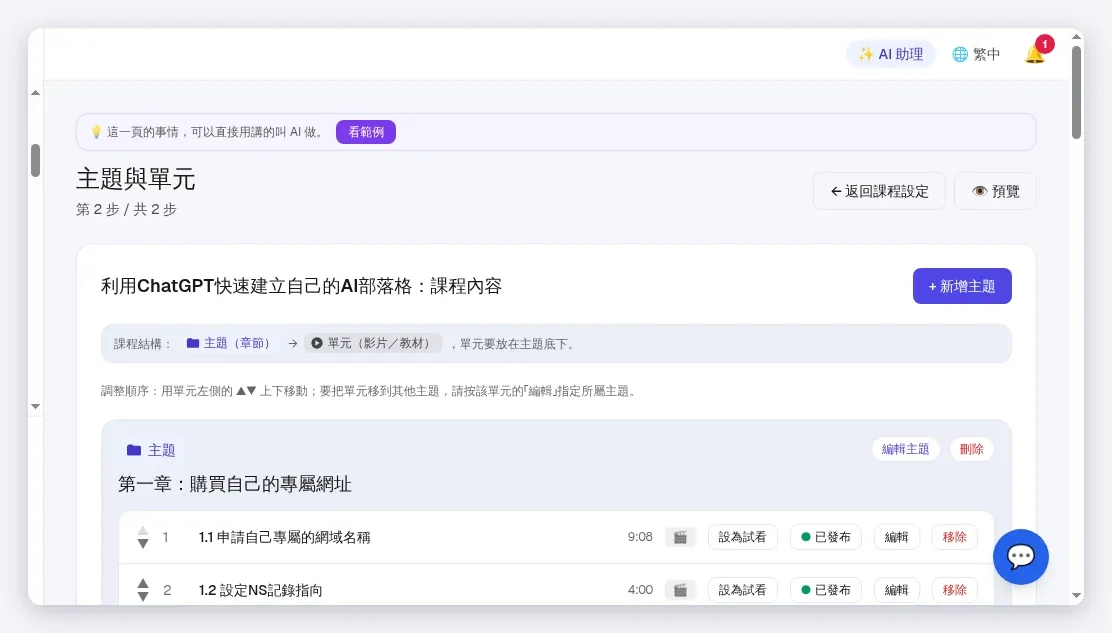Click the 主題 folder label in the chapter card
This screenshot has height=633, width=1112.
pos(150,450)
